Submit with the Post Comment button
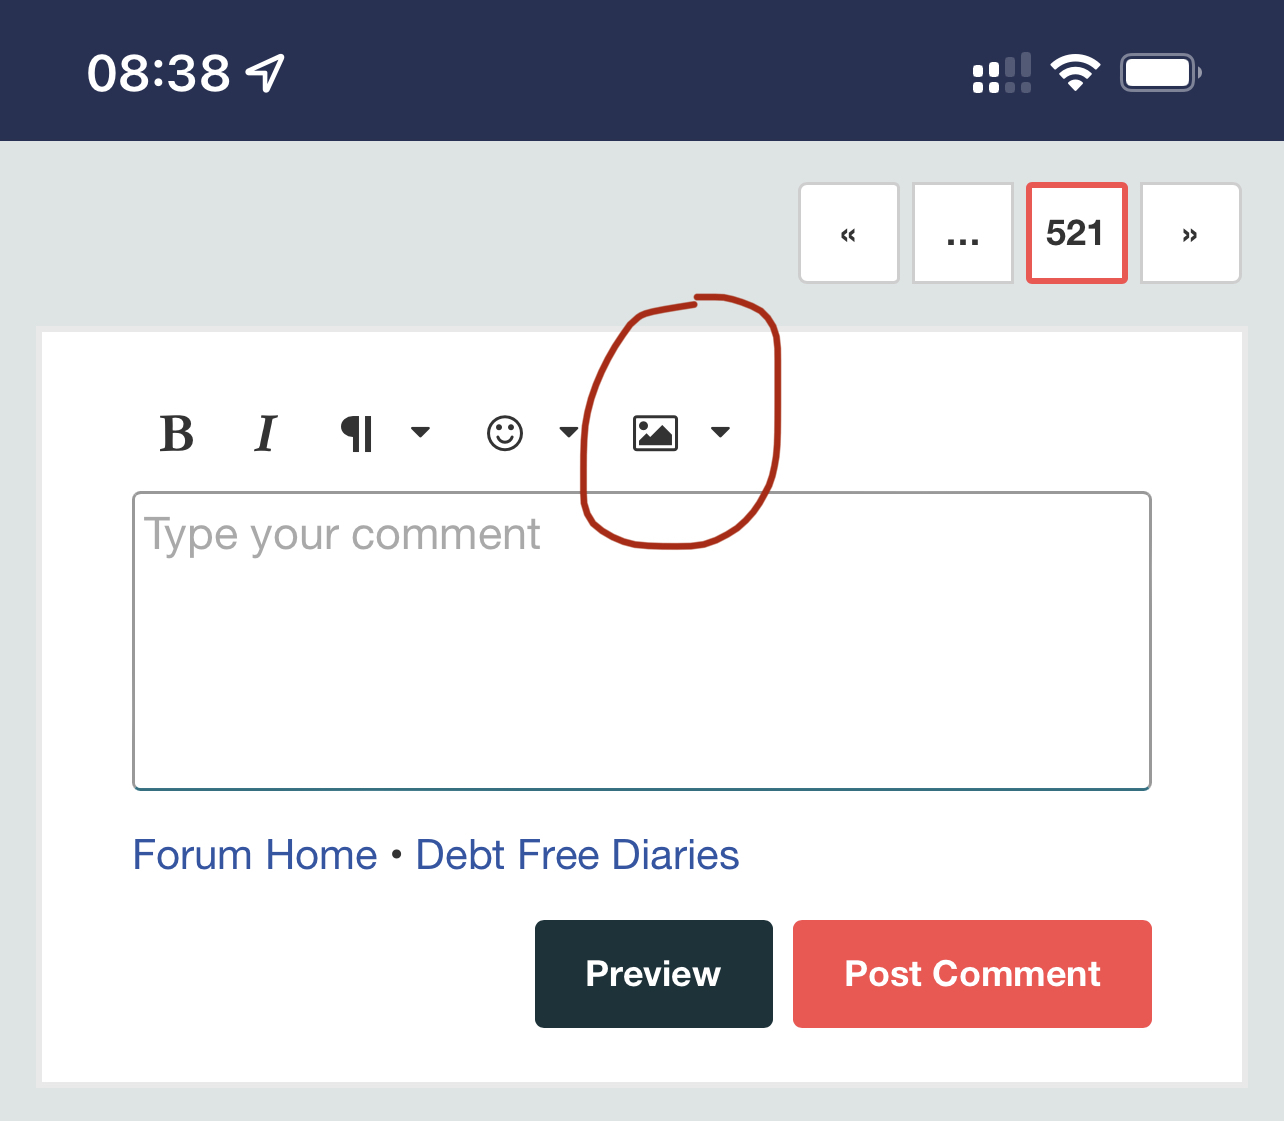This screenshot has height=1121, width=1284. click(x=972, y=974)
